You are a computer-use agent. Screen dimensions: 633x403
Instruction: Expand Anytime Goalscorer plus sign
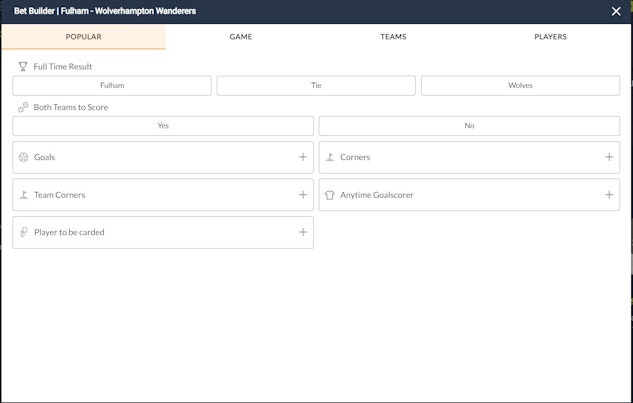[x=609, y=195]
